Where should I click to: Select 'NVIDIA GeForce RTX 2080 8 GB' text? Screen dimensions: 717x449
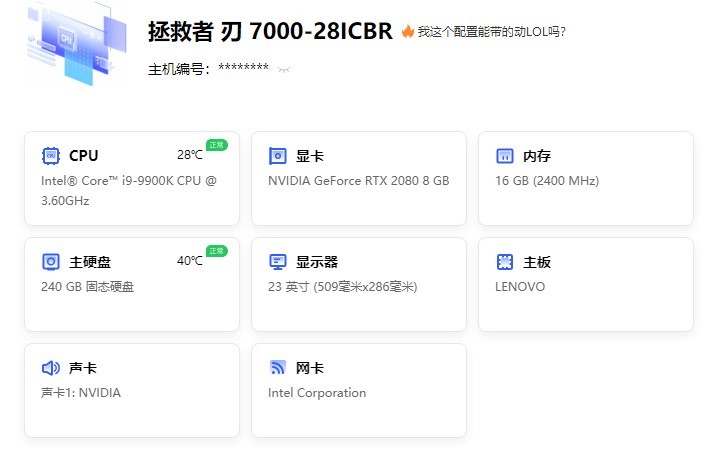click(358, 181)
